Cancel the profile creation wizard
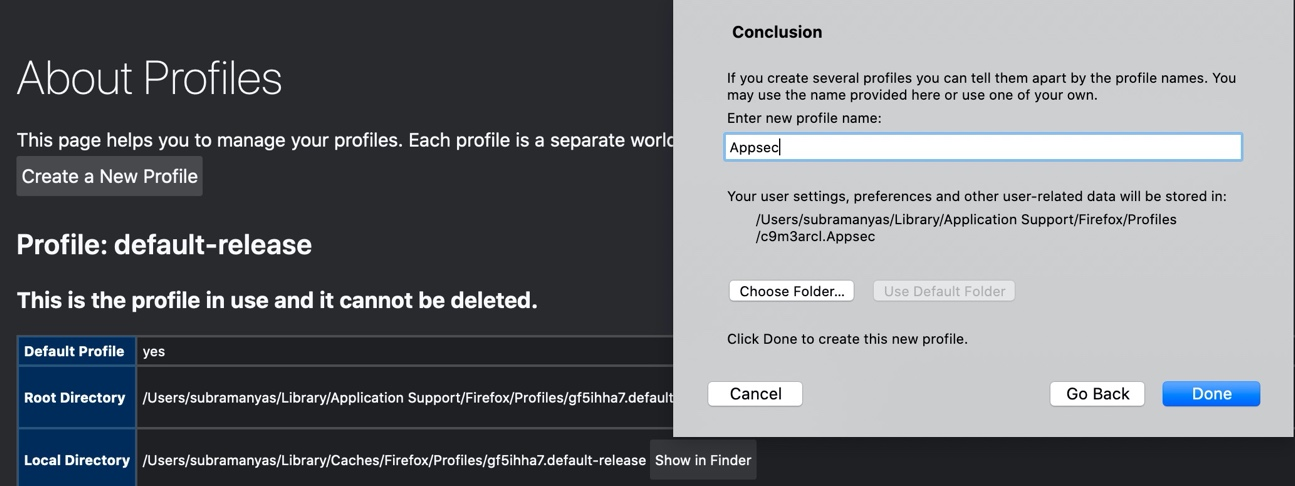The image size is (1295, 486). click(x=755, y=394)
